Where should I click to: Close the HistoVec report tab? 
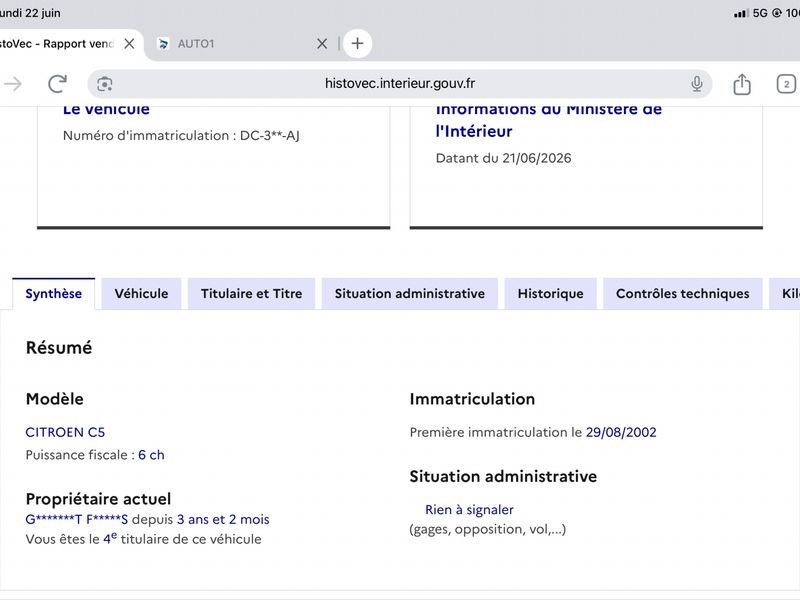click(x=130, y=44)
